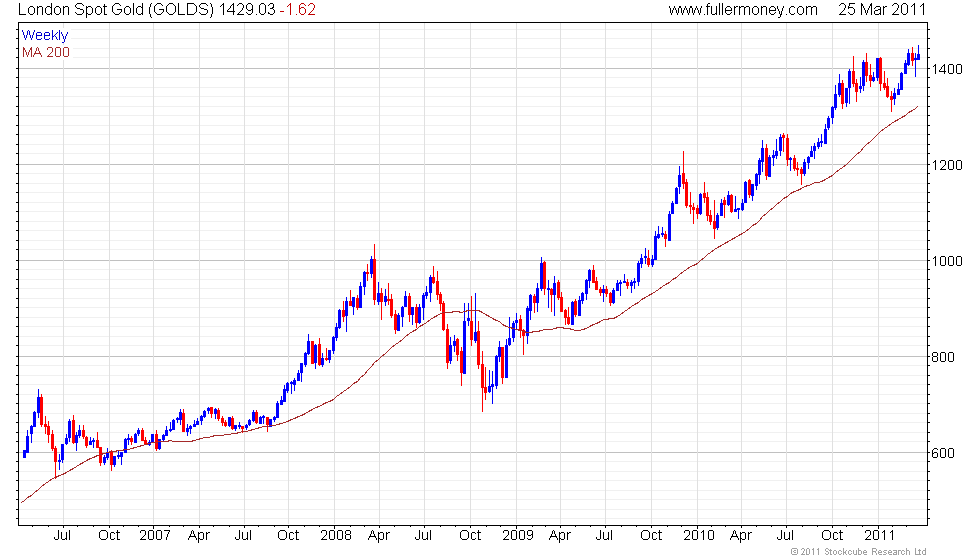Open the www.fullermoney.com link text
980x560 pixels.
pyautogui.click(x=743, y=10)
